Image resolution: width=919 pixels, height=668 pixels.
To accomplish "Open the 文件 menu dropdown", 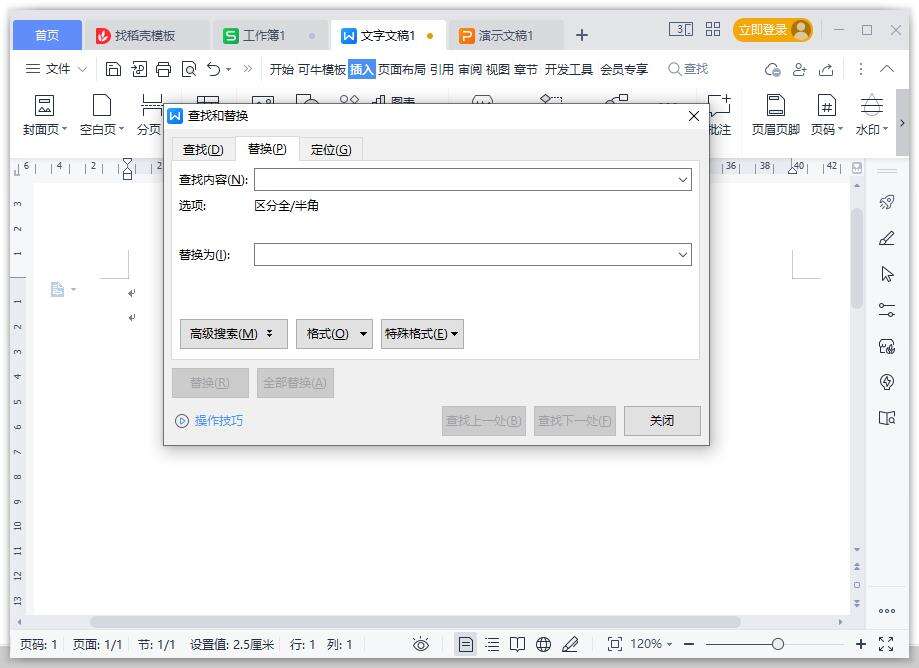I will point(56,69).
